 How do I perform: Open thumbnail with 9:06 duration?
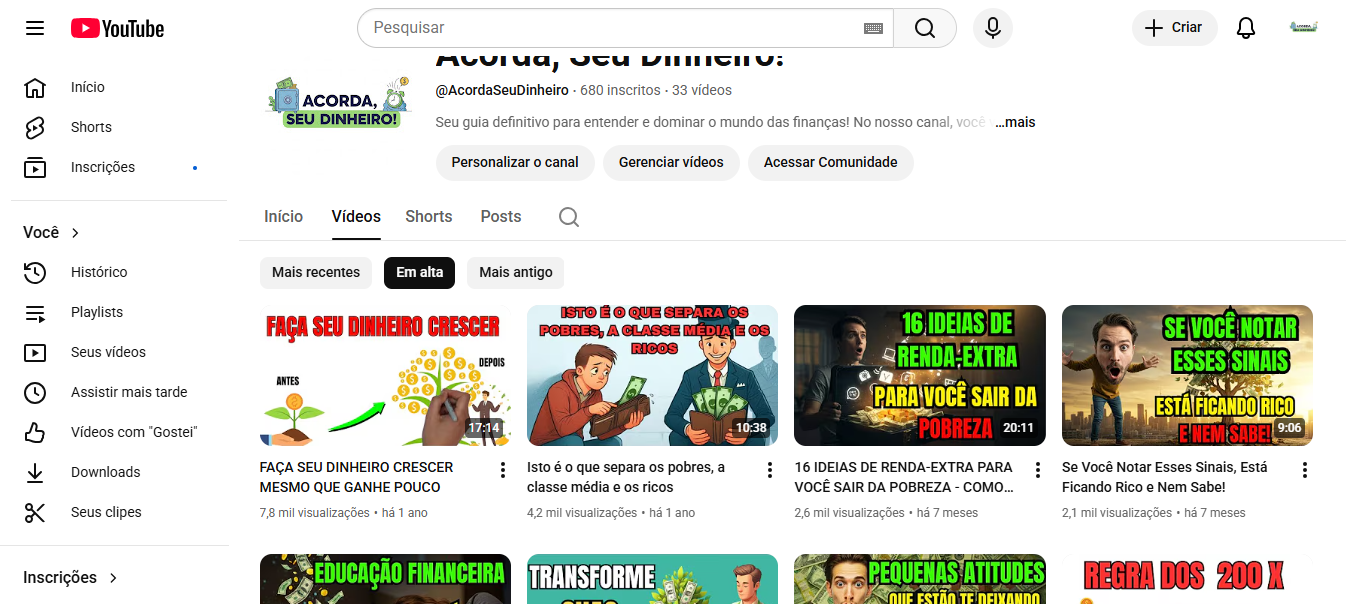(1187, 376)
